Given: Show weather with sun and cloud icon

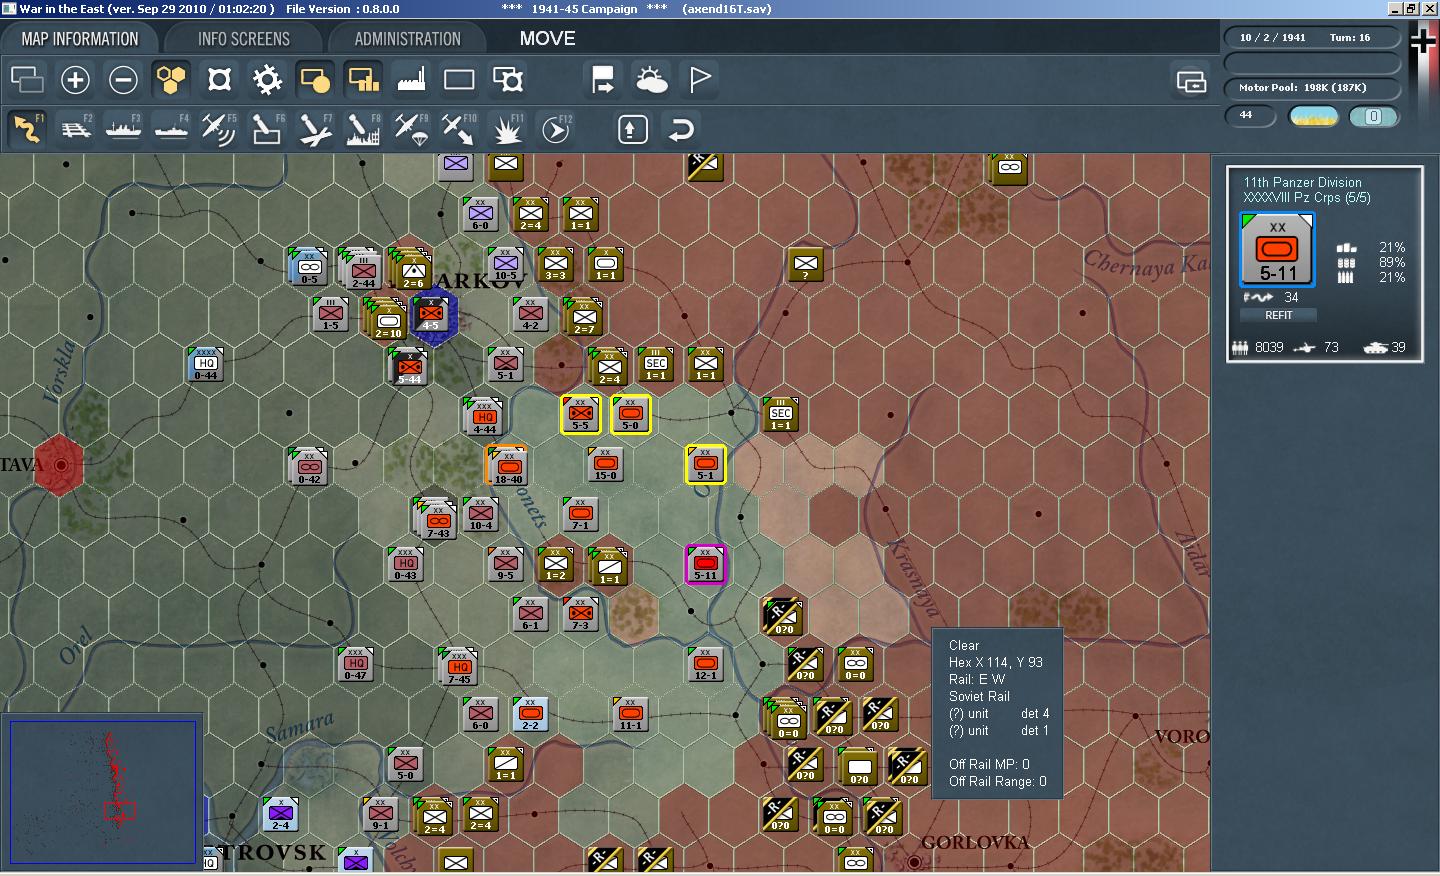Looking at the screenshot, I should click(651, 79).
